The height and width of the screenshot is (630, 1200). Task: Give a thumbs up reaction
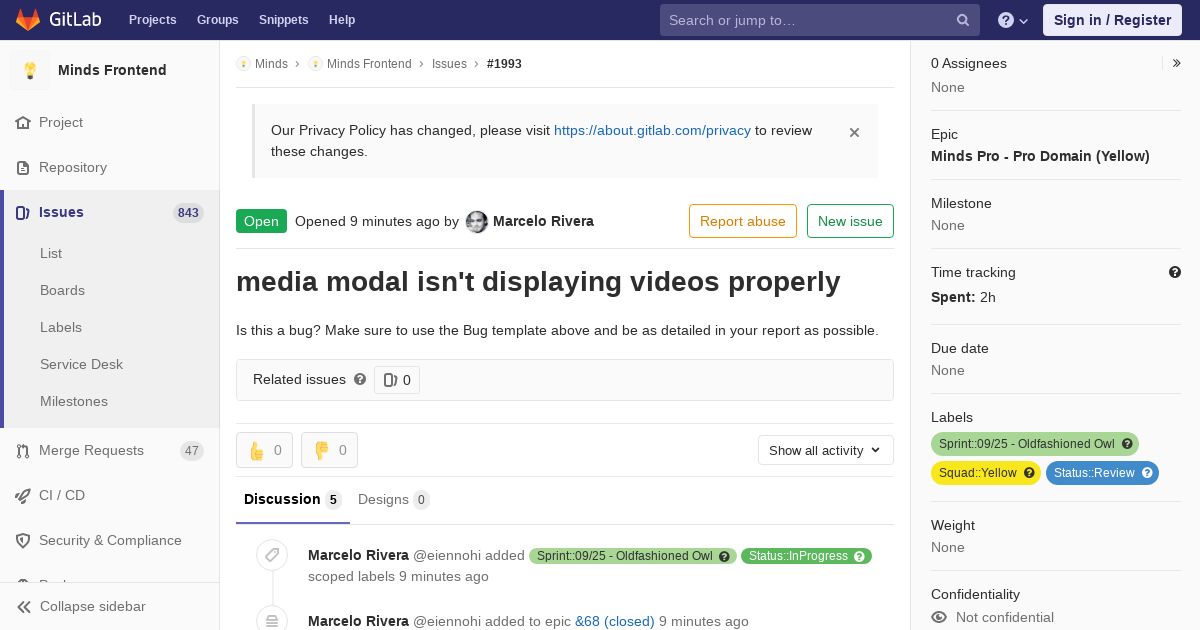[x=264, y=450]
